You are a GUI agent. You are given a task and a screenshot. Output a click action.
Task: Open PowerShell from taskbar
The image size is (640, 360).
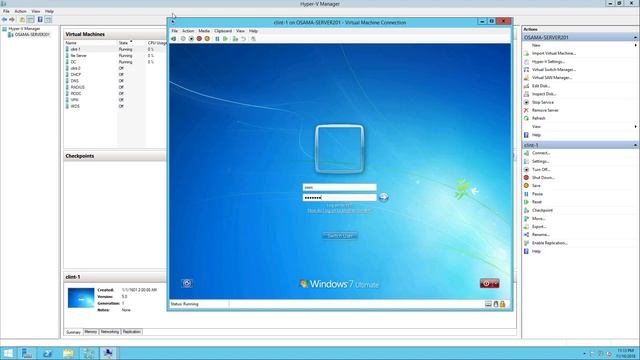47,353
